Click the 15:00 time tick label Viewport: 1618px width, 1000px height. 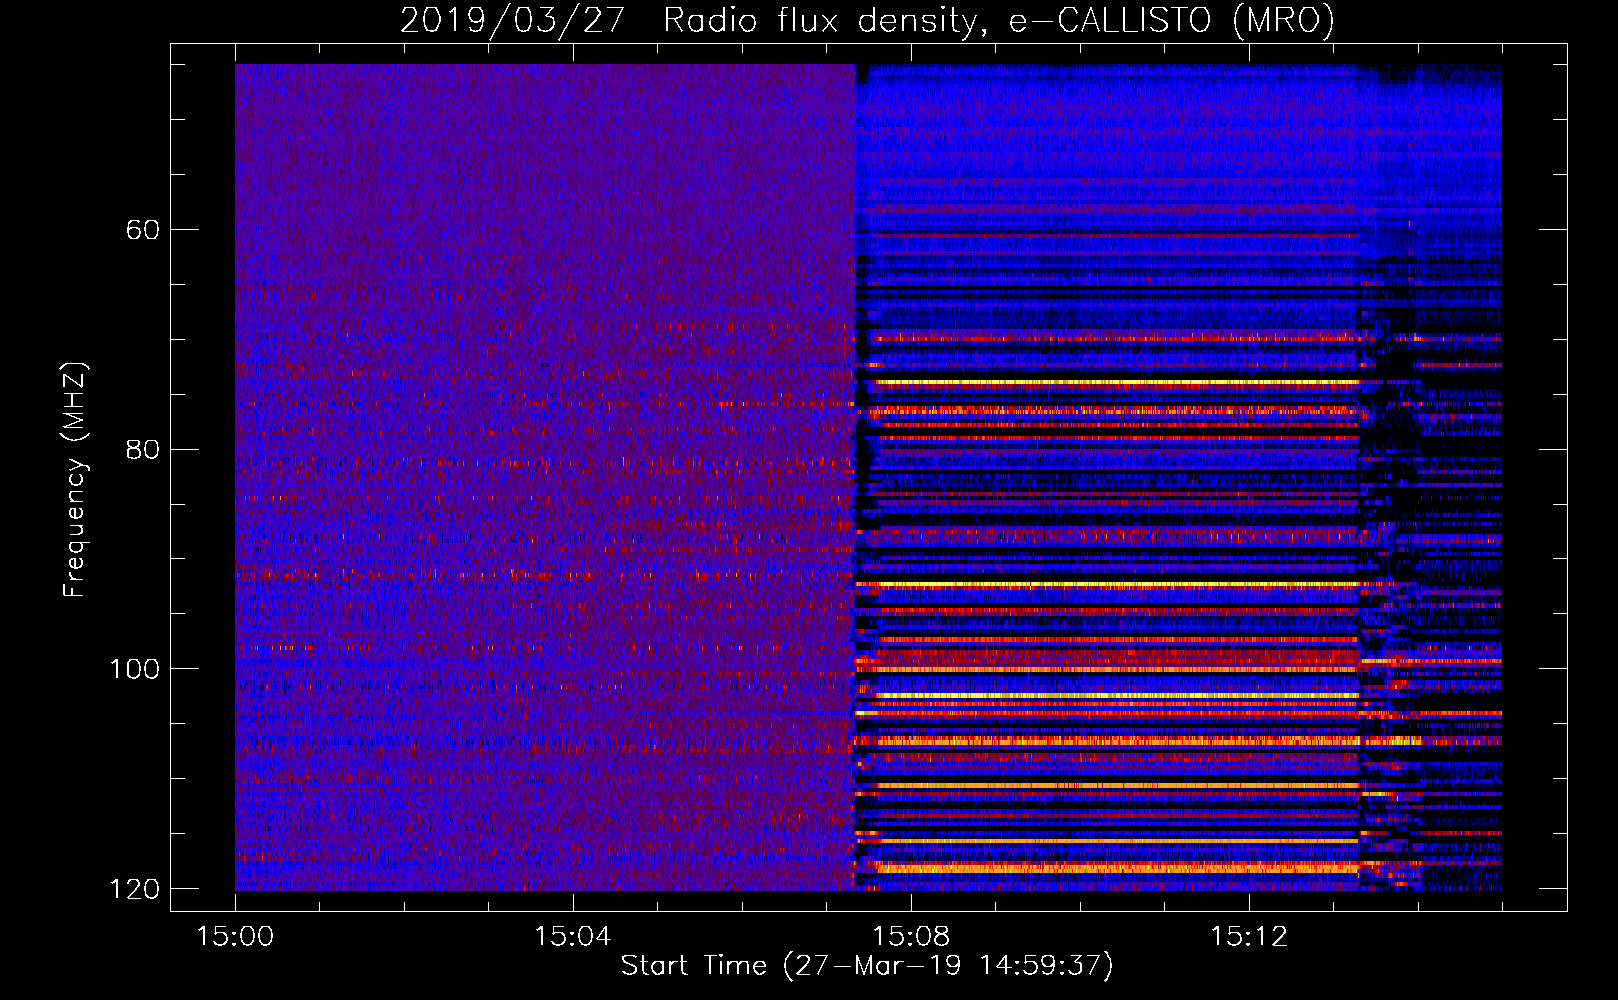[235, 937]
